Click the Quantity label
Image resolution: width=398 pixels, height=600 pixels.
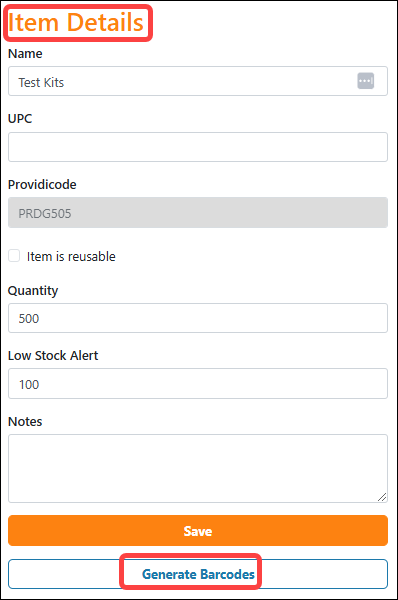33,291
